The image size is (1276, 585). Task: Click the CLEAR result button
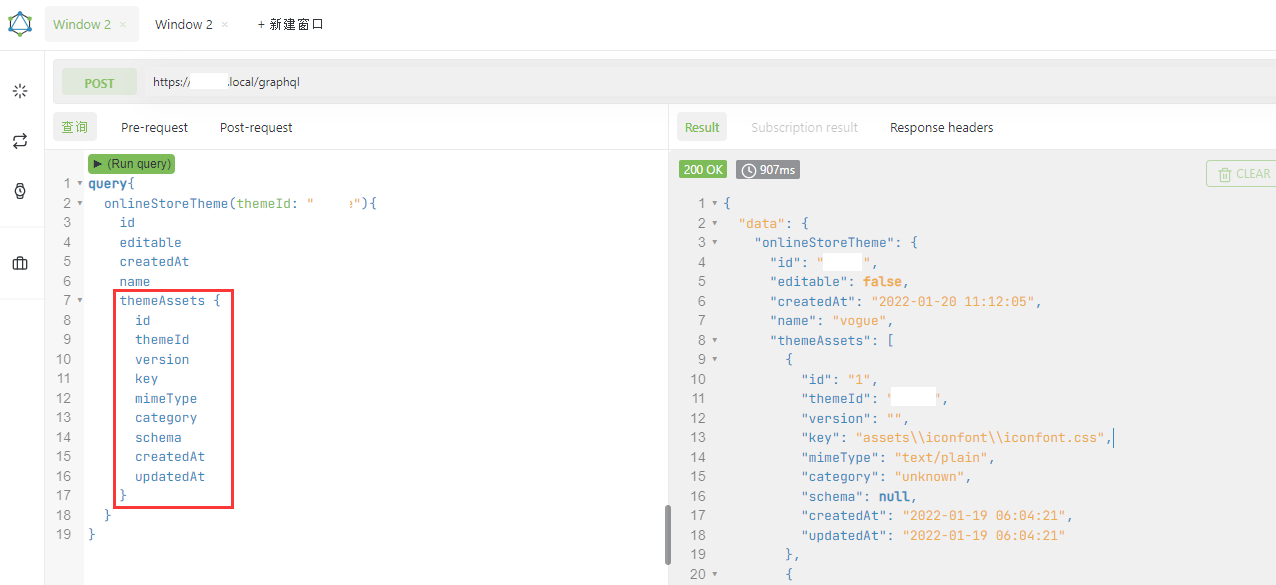tap(1240, 174)
